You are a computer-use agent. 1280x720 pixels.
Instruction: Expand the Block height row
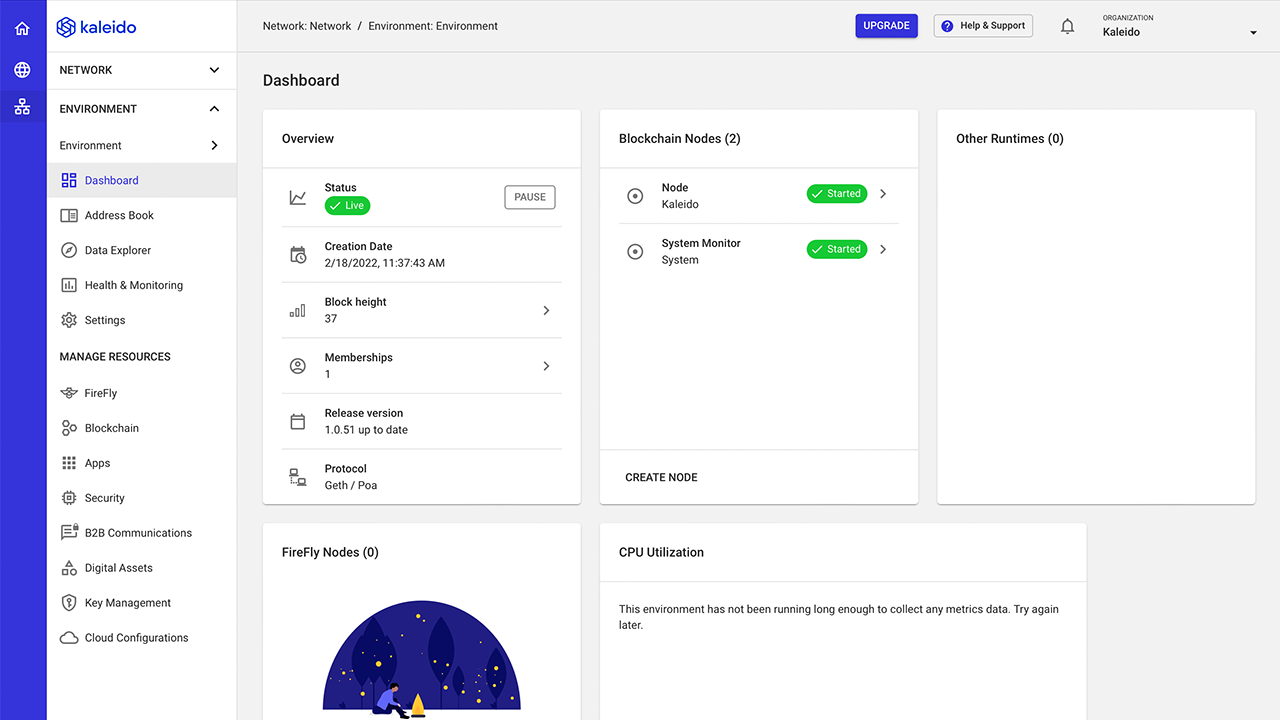click(546, 310)
